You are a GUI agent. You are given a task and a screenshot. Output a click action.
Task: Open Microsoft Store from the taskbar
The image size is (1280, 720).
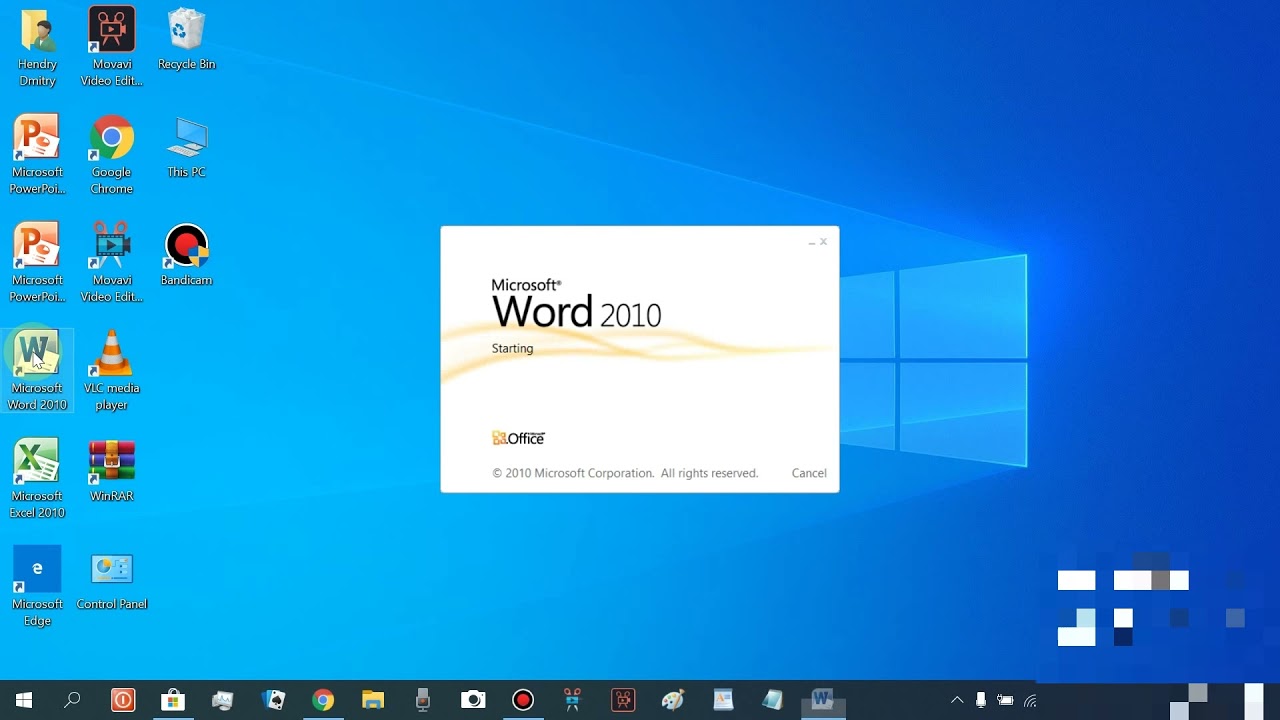[x=173, y=700]
